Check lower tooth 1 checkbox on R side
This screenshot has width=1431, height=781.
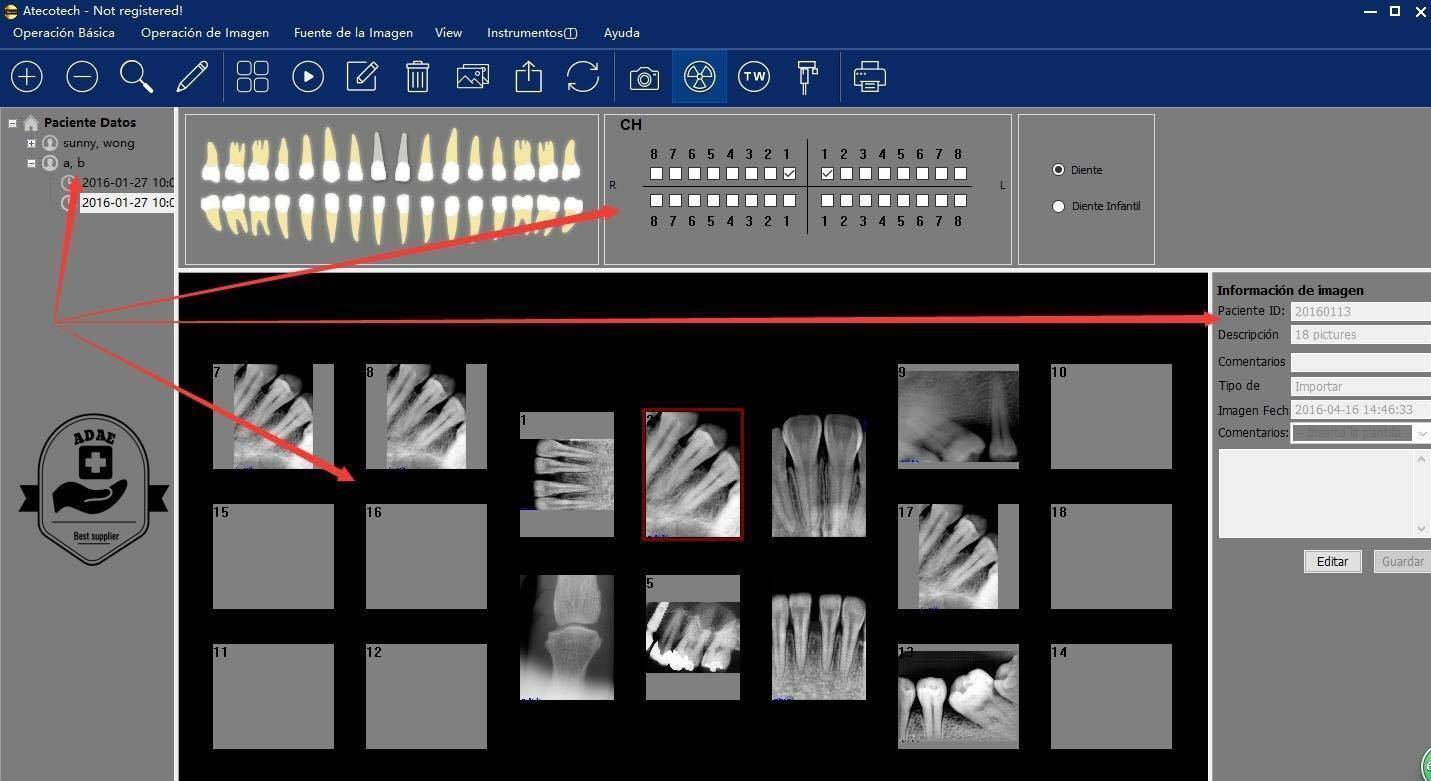coord(789,201)
